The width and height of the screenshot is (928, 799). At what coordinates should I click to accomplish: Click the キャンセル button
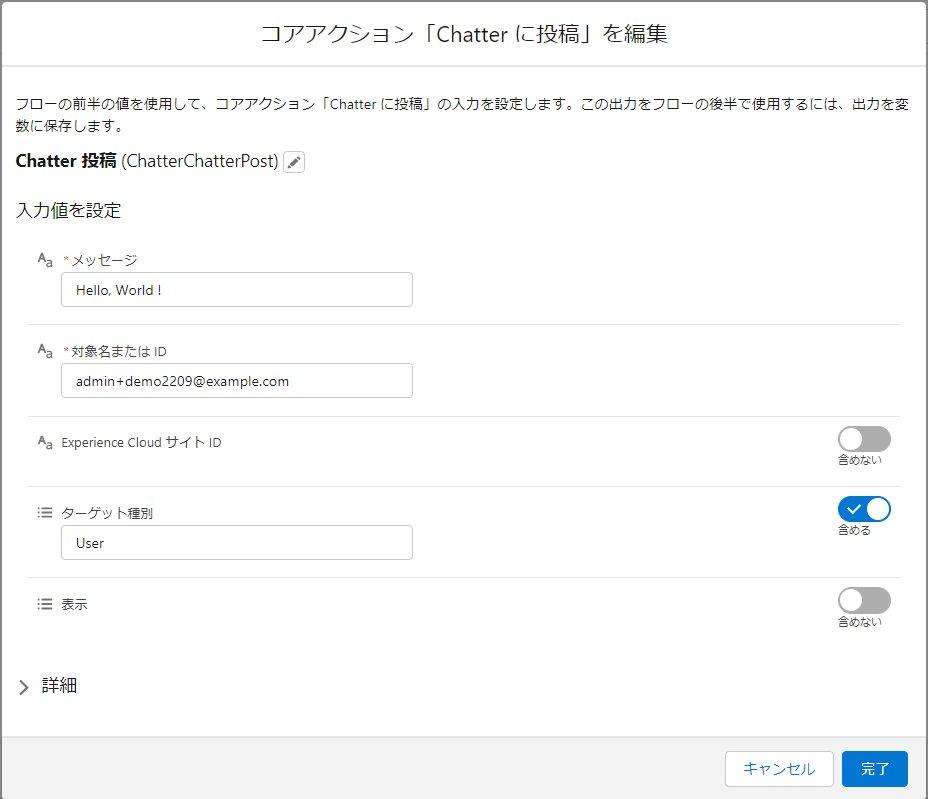coord(779,769)
